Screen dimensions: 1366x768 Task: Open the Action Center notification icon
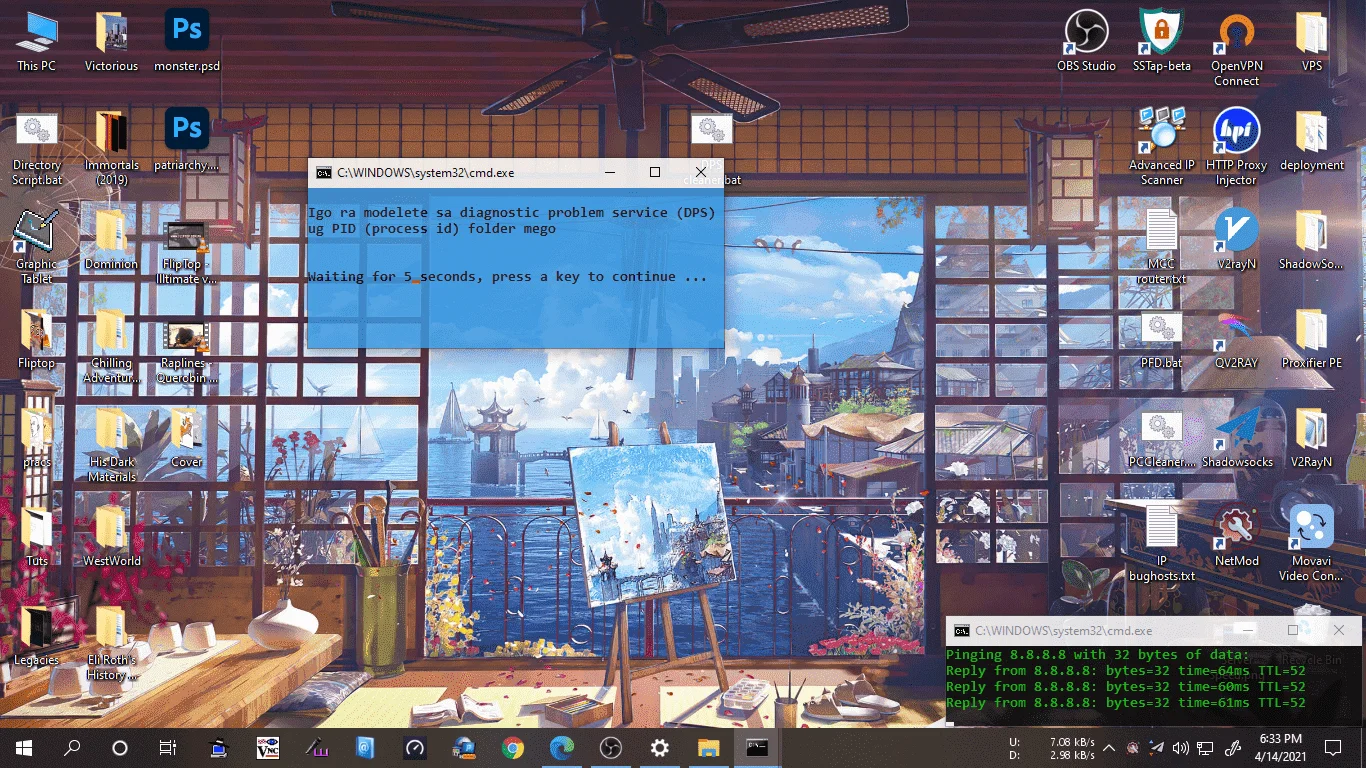[1333, 747]
